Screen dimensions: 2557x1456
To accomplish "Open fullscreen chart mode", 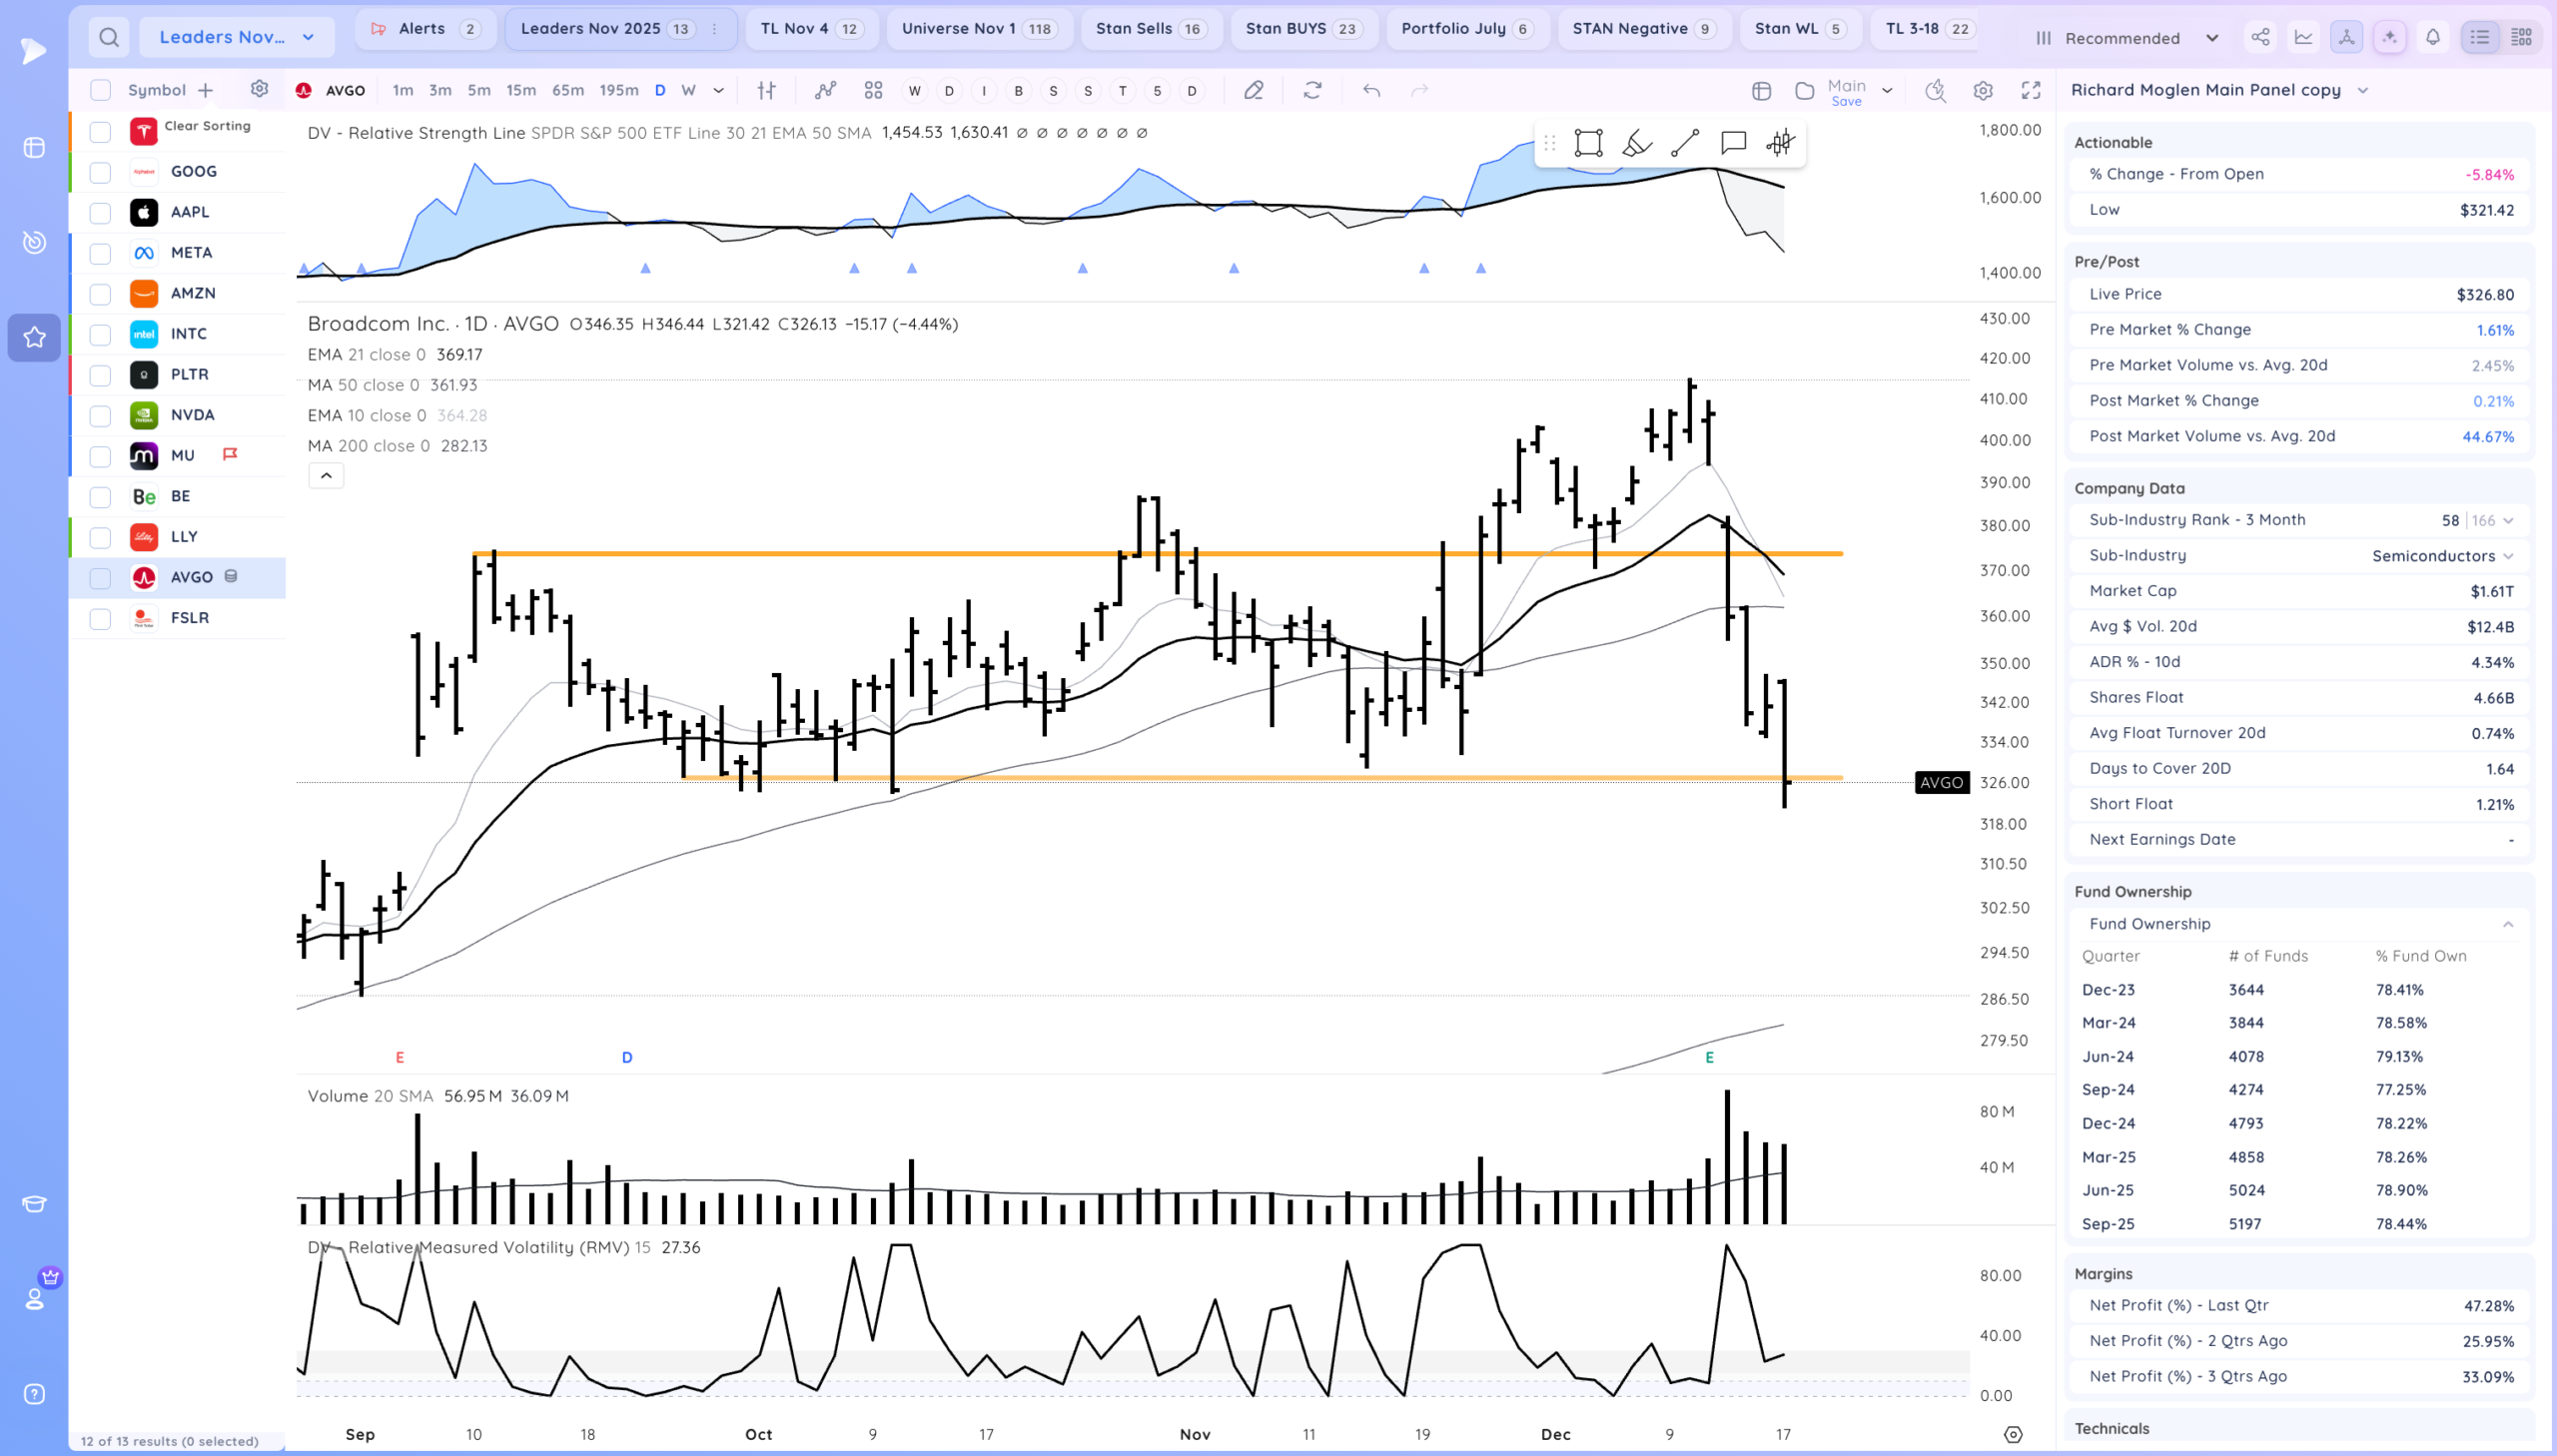I will coord(2030,90).
